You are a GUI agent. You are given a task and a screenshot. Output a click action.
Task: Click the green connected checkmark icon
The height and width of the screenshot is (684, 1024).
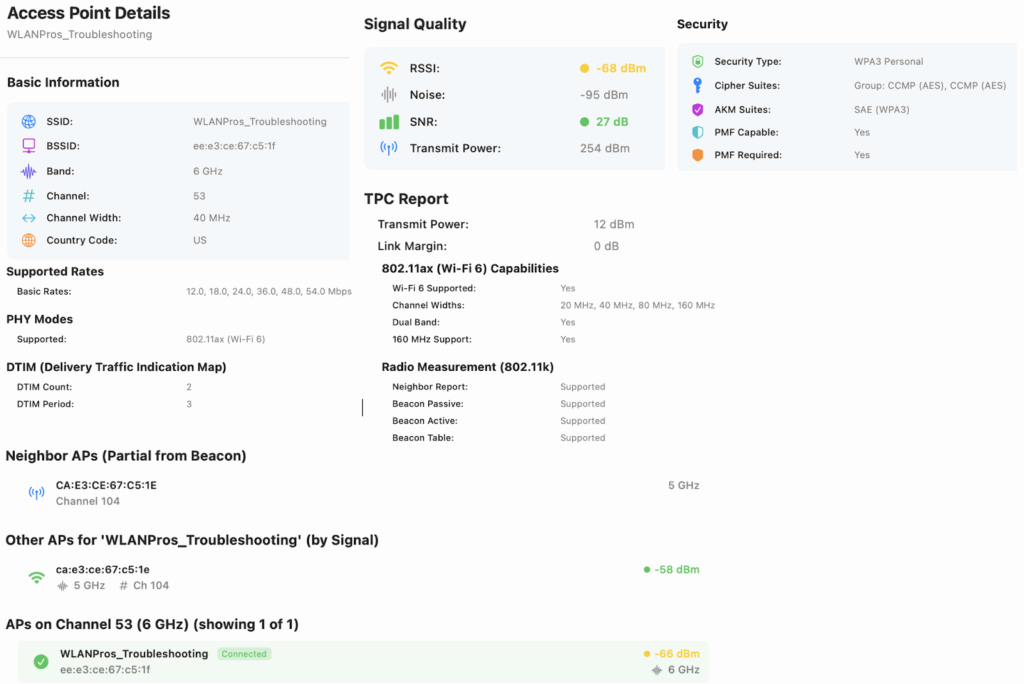(x=41, y=662)
